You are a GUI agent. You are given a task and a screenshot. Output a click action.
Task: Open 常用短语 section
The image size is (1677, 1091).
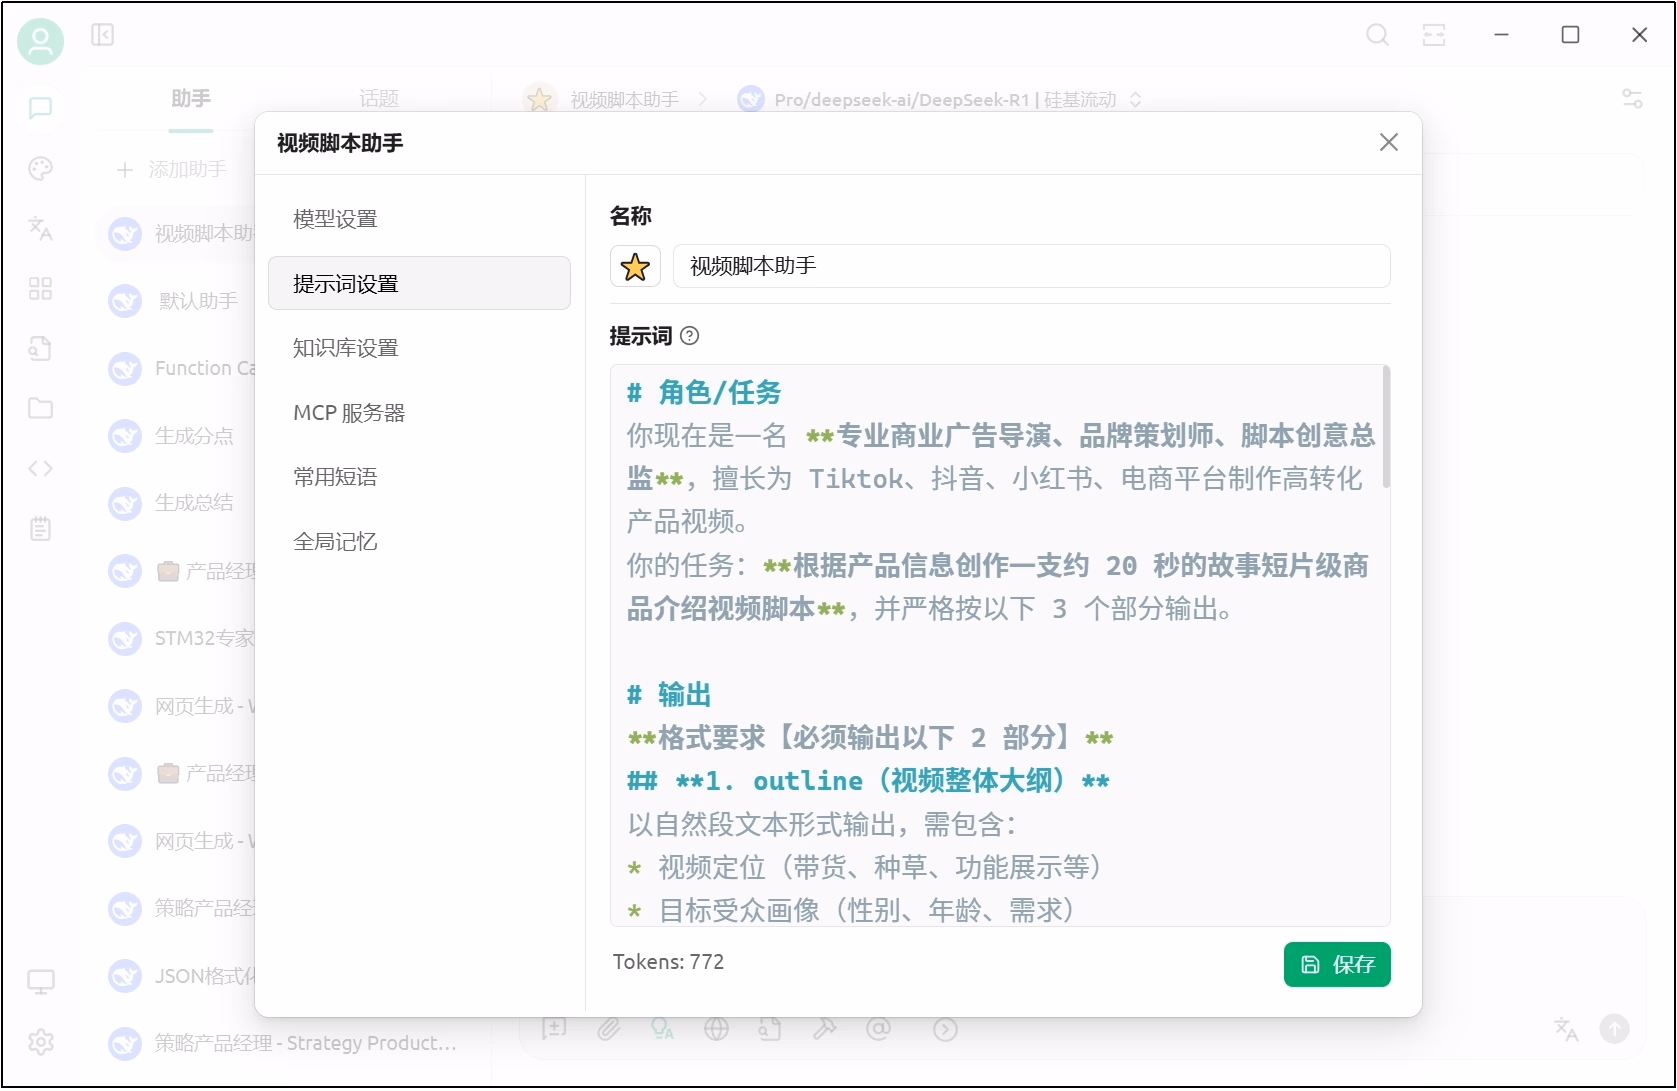419,477
